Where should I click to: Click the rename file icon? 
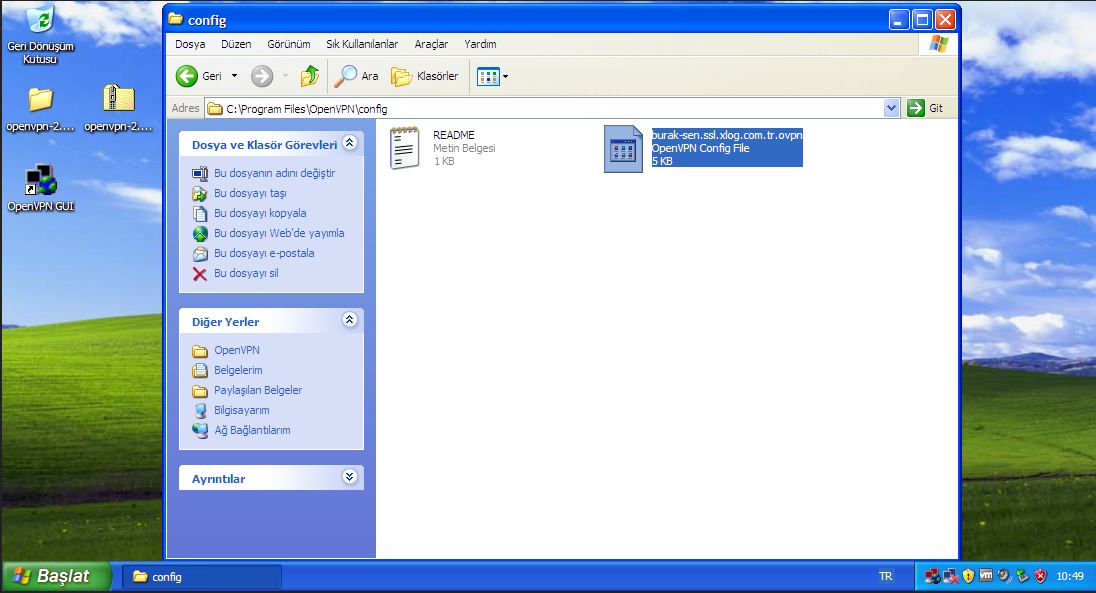click(200, 173)
